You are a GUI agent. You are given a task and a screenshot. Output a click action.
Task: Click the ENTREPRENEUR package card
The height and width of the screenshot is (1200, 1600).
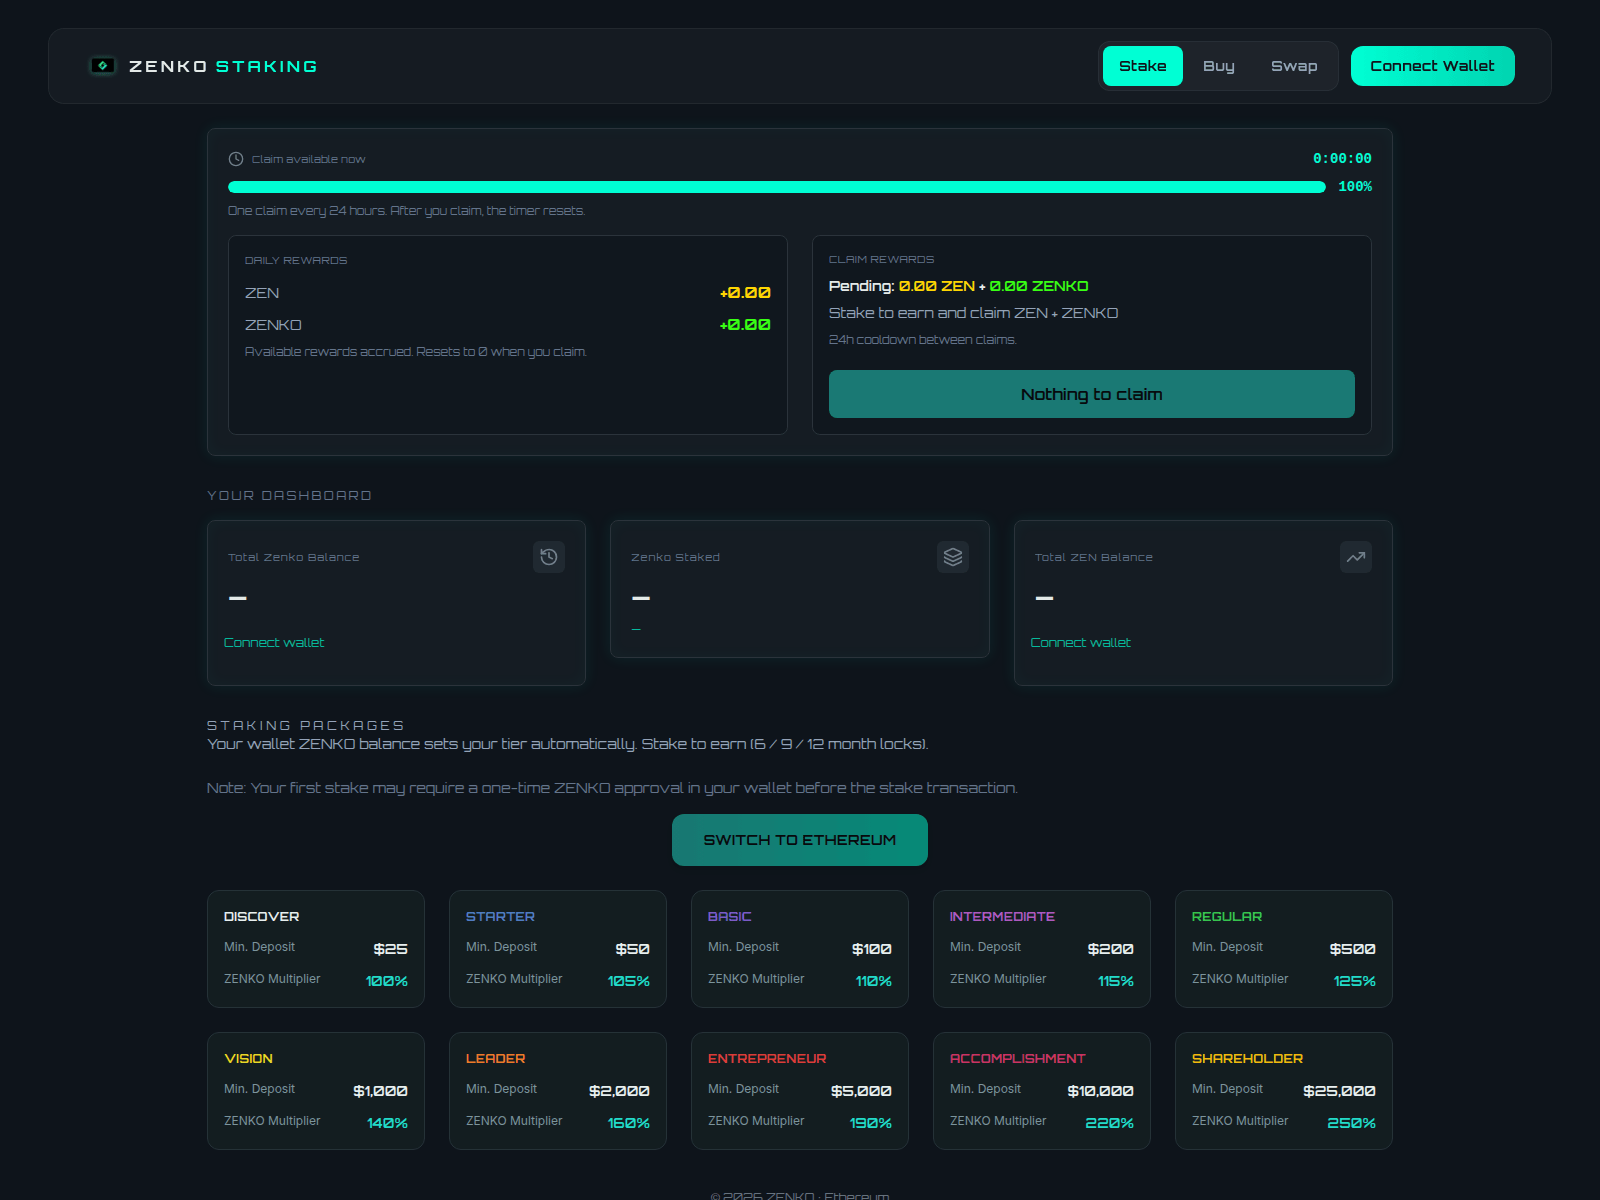799,1090
